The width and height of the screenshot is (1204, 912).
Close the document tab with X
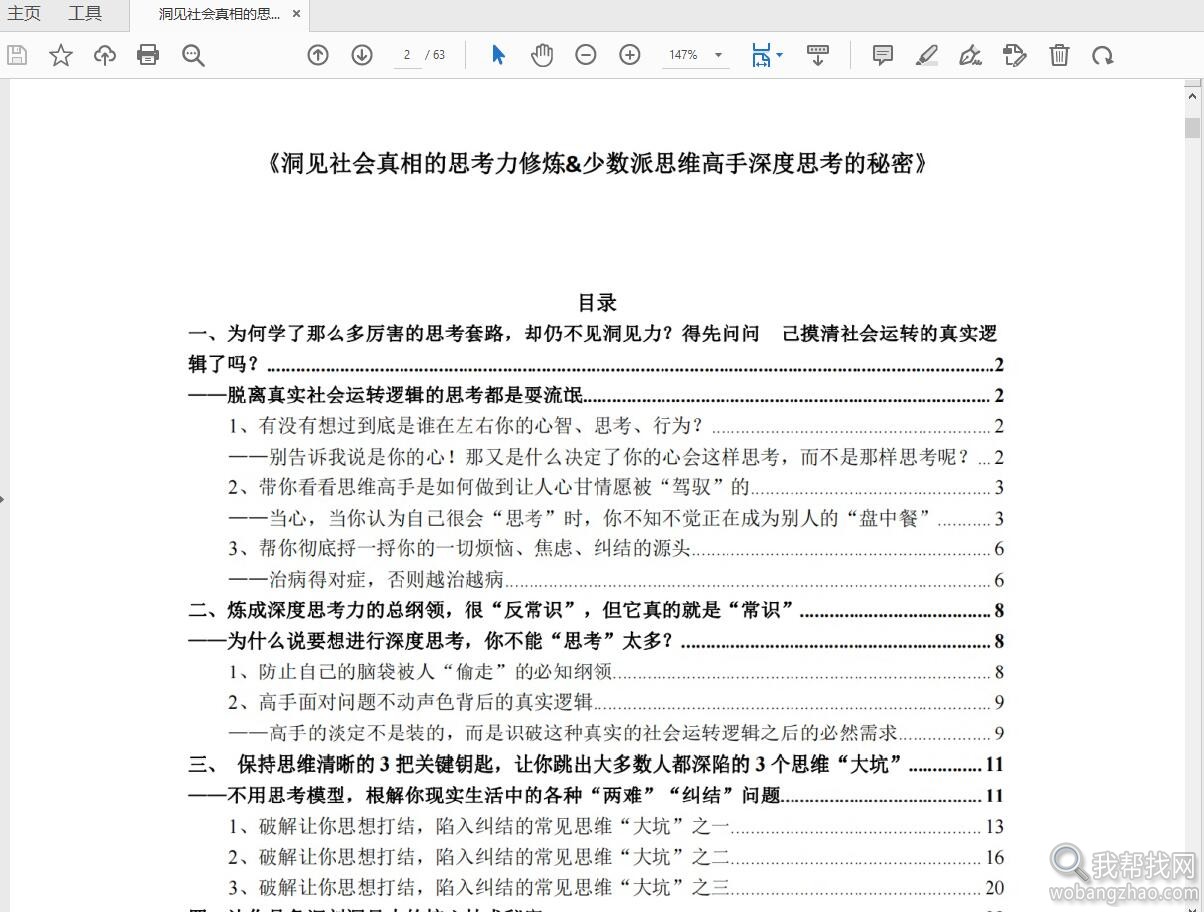(297, 14)
